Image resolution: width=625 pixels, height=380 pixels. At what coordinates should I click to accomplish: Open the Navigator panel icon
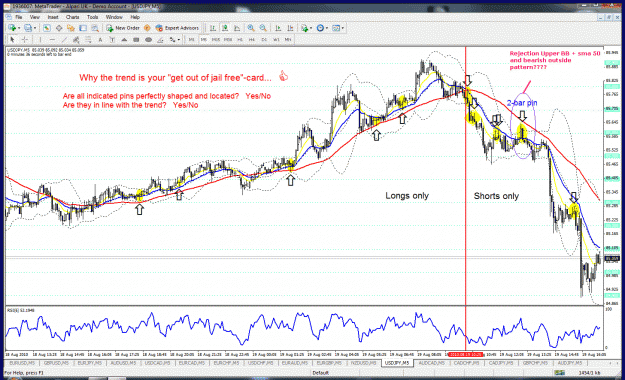(x=71, y=28)
